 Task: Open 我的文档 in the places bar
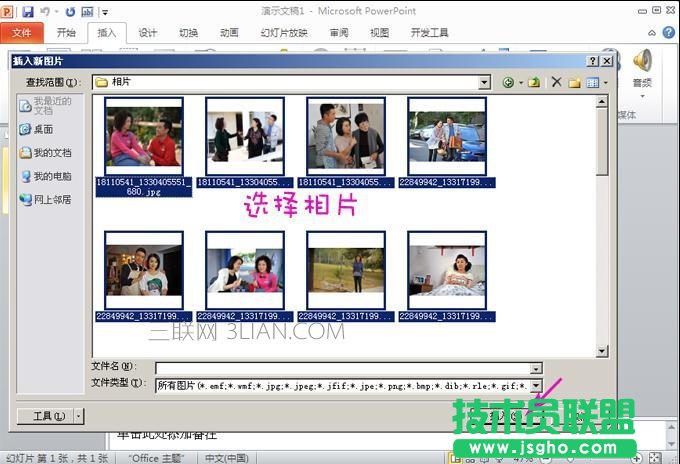coord(46,153)
